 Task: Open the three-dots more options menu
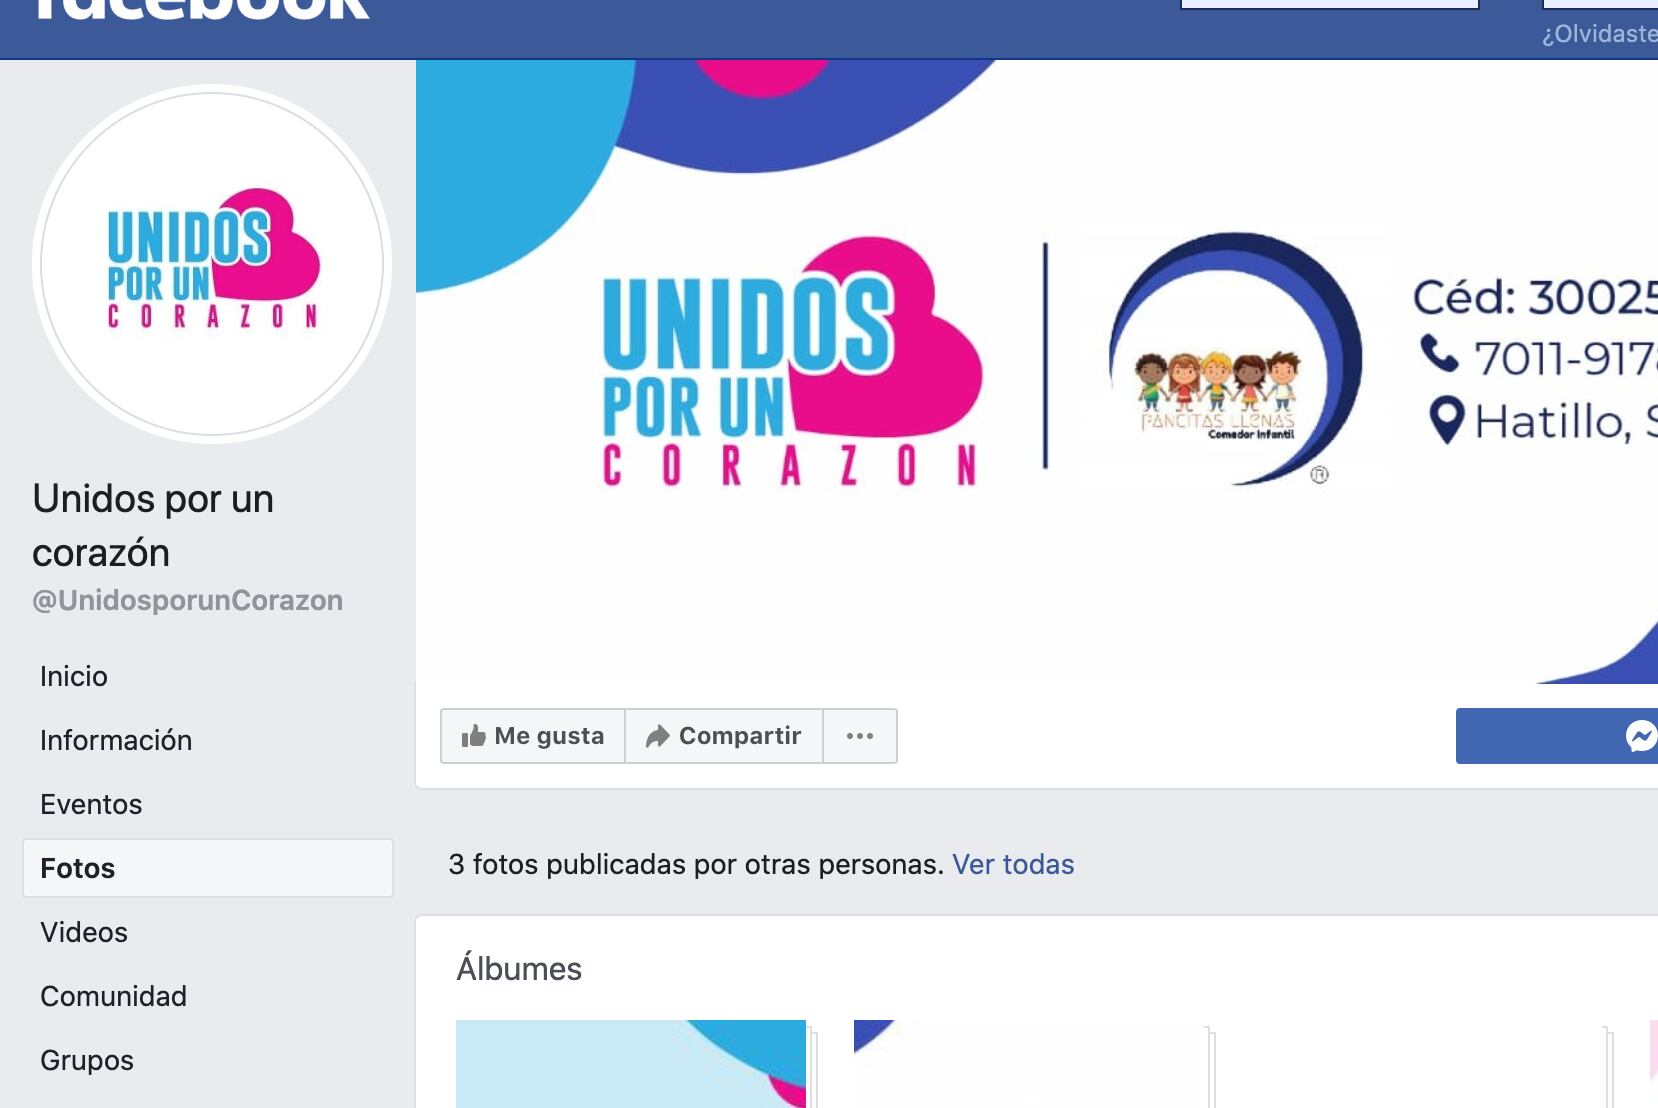[x=860, y=736]
